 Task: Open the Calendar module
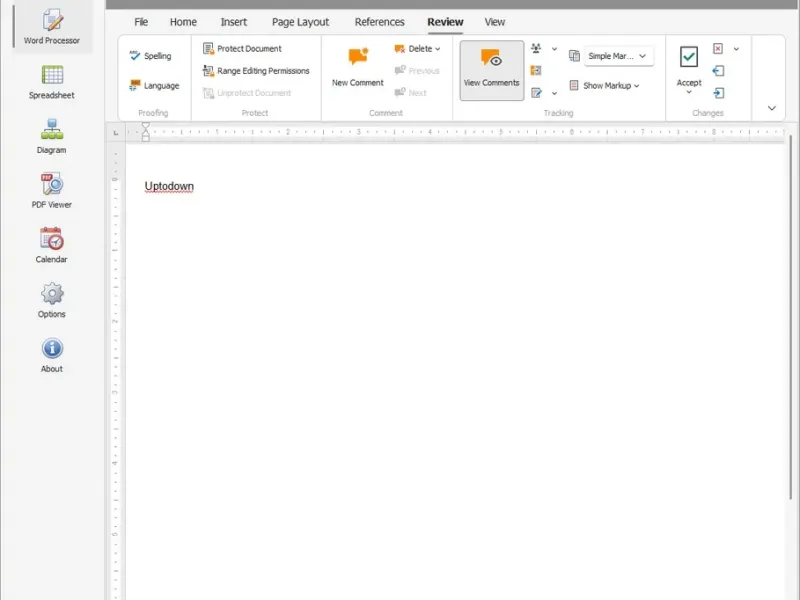point(52,245)
